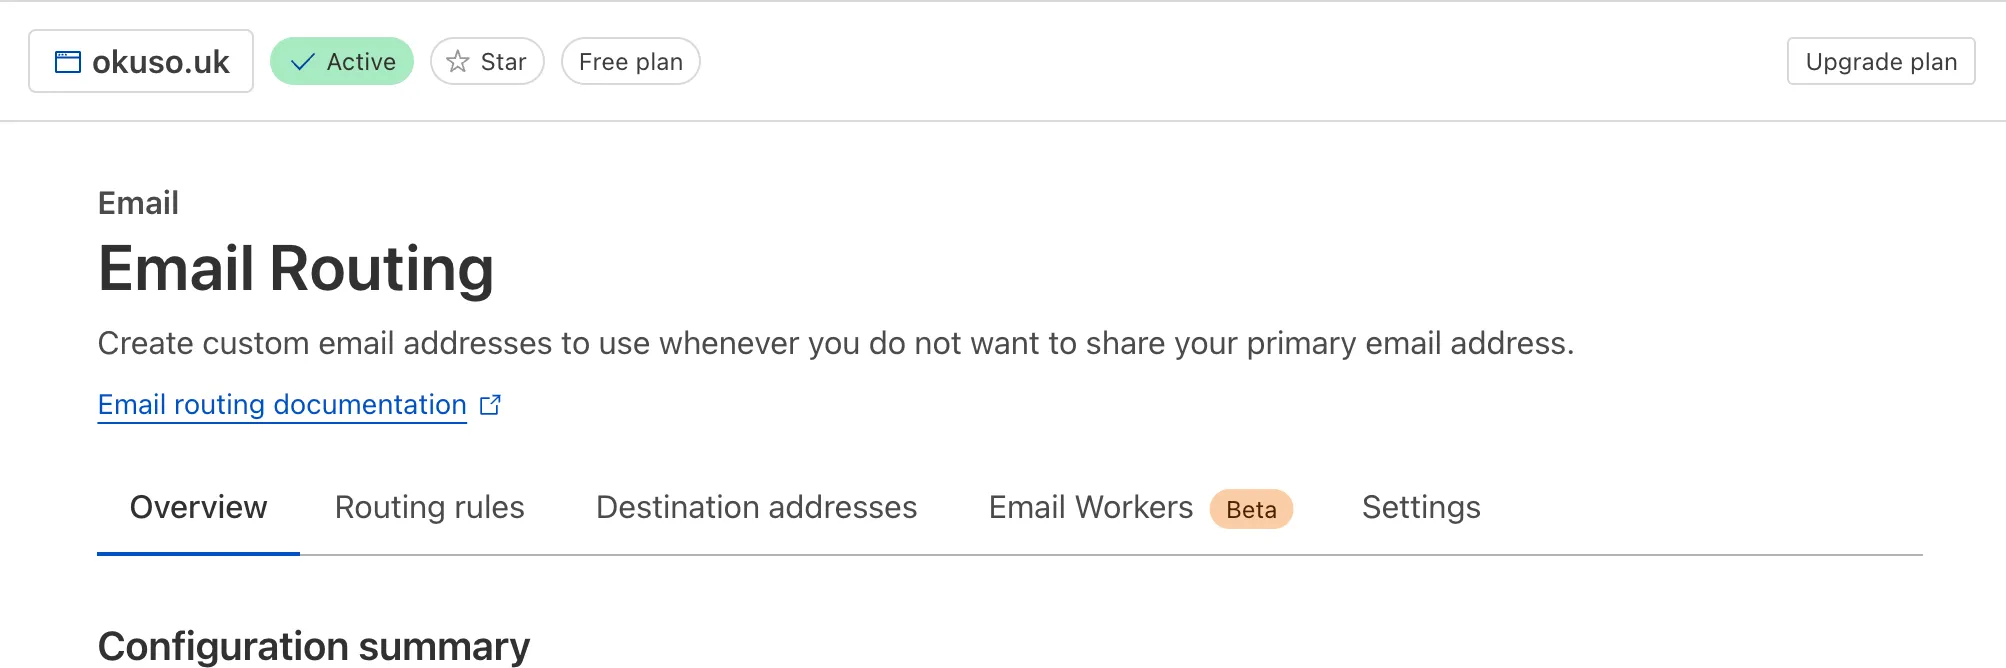Select the Active status indicator
2006x668 pixels.
click(342, 61)
